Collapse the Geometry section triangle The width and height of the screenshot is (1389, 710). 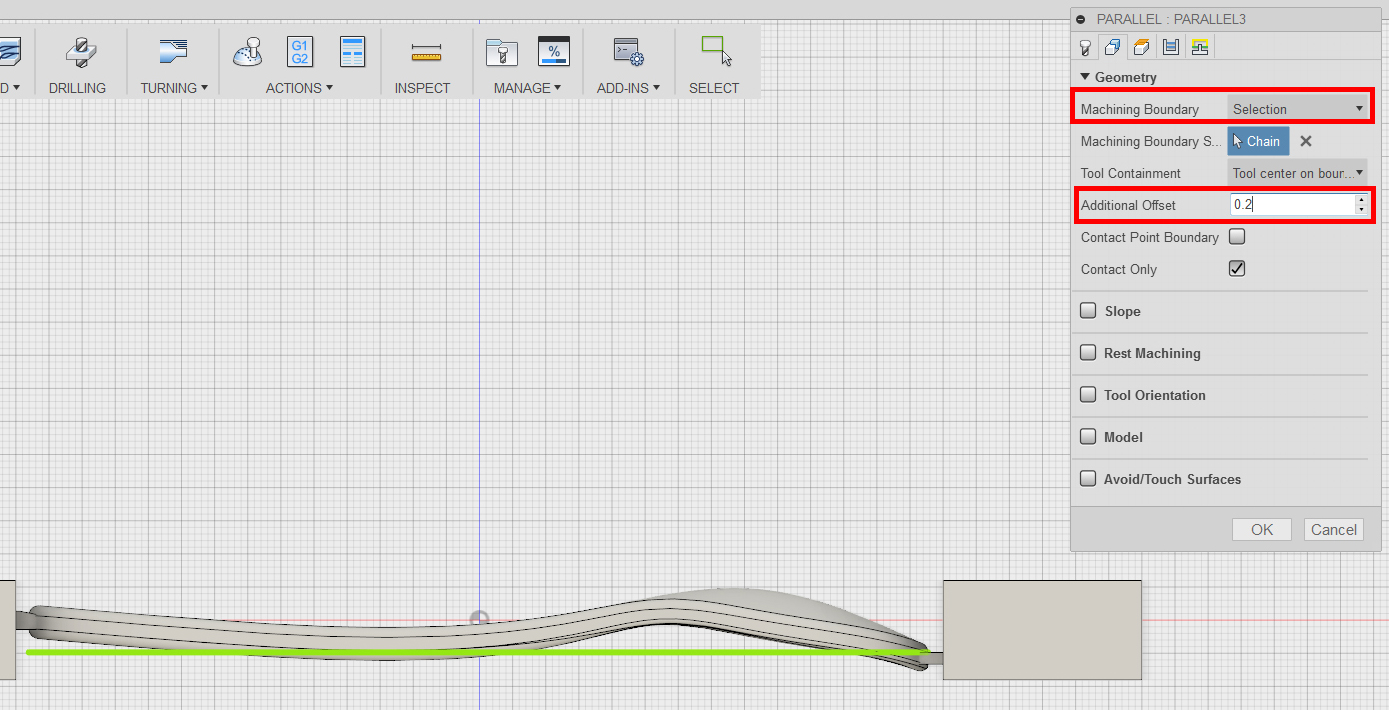click(x=1084, y=77)
